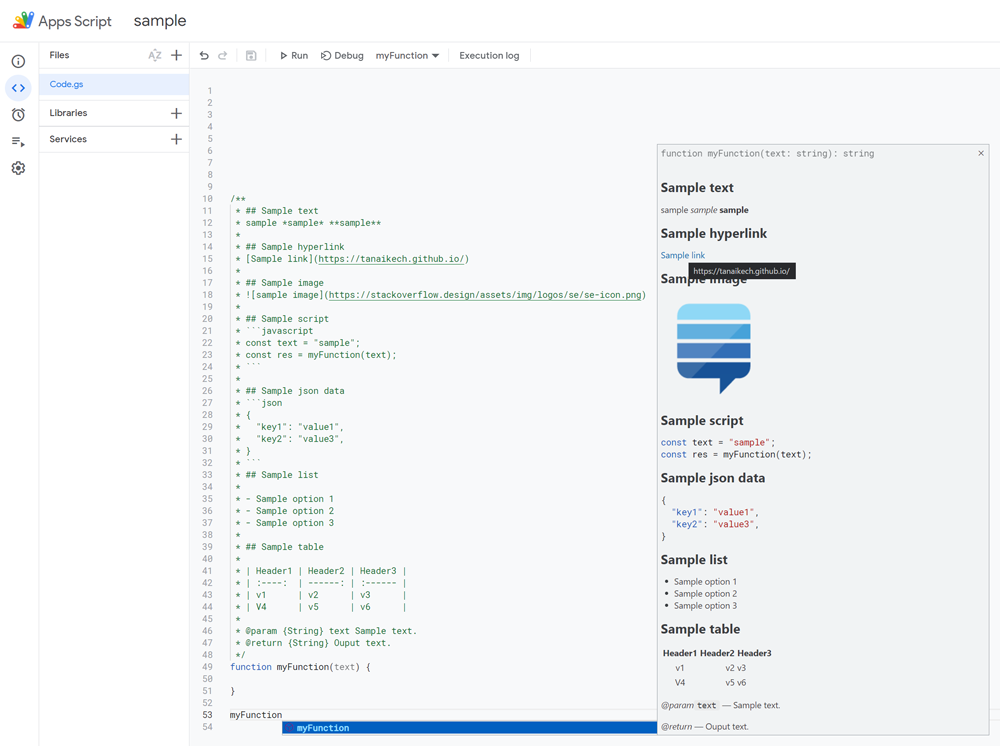Add a library with plus icon

[177, 113]
